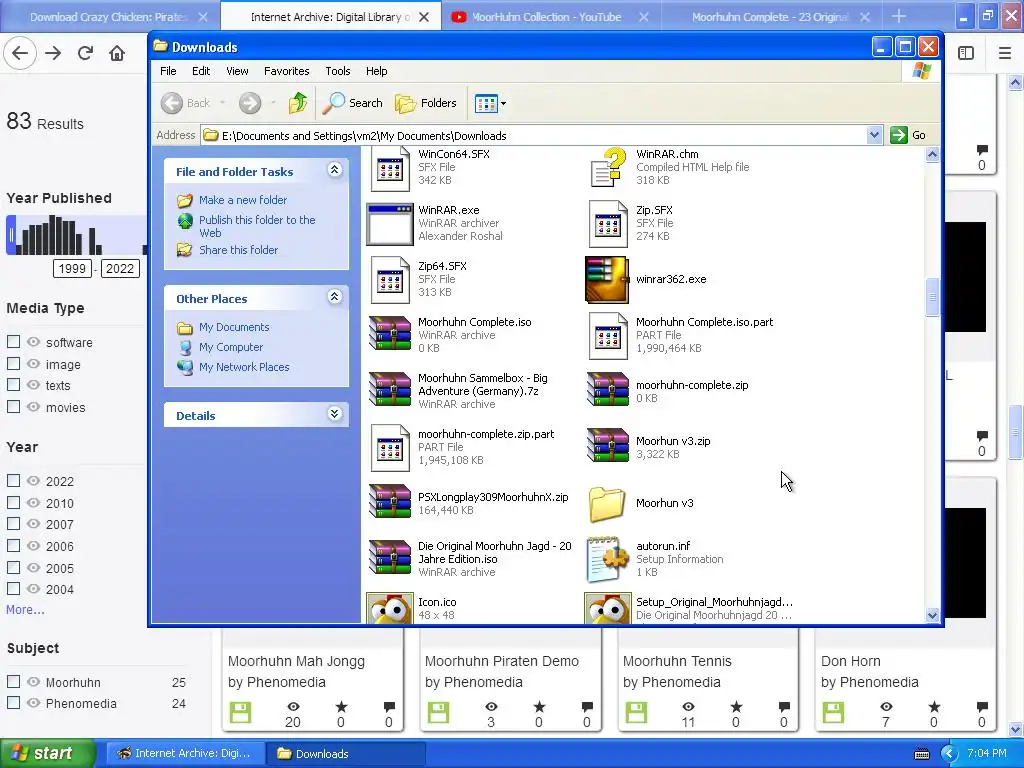Select the autorun.inf setup file icon
Image resolution: width=1024 pixels, height=768 pixels.
click(607, 560)
